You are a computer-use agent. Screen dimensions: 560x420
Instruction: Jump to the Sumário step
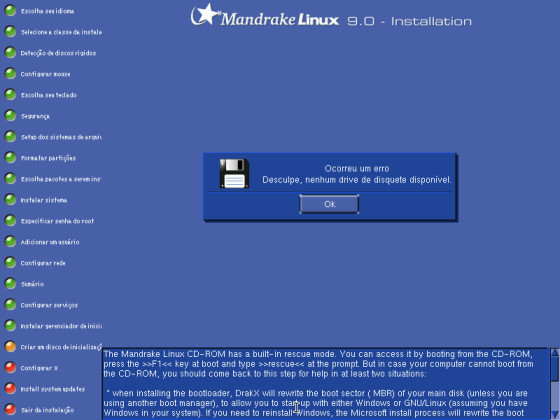[x=32, y=284]
